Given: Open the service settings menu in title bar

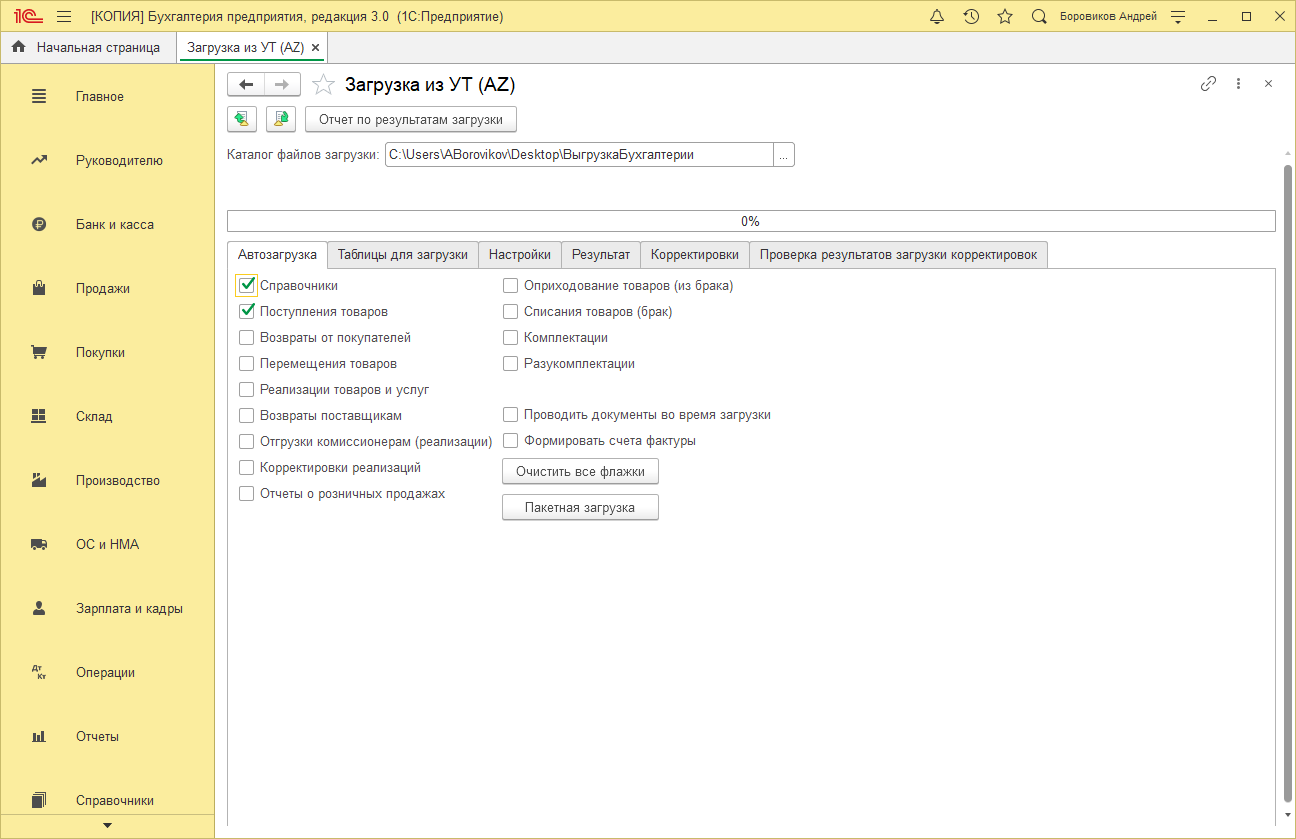Looking at the screenshot, I should (x=1178, y=17).
